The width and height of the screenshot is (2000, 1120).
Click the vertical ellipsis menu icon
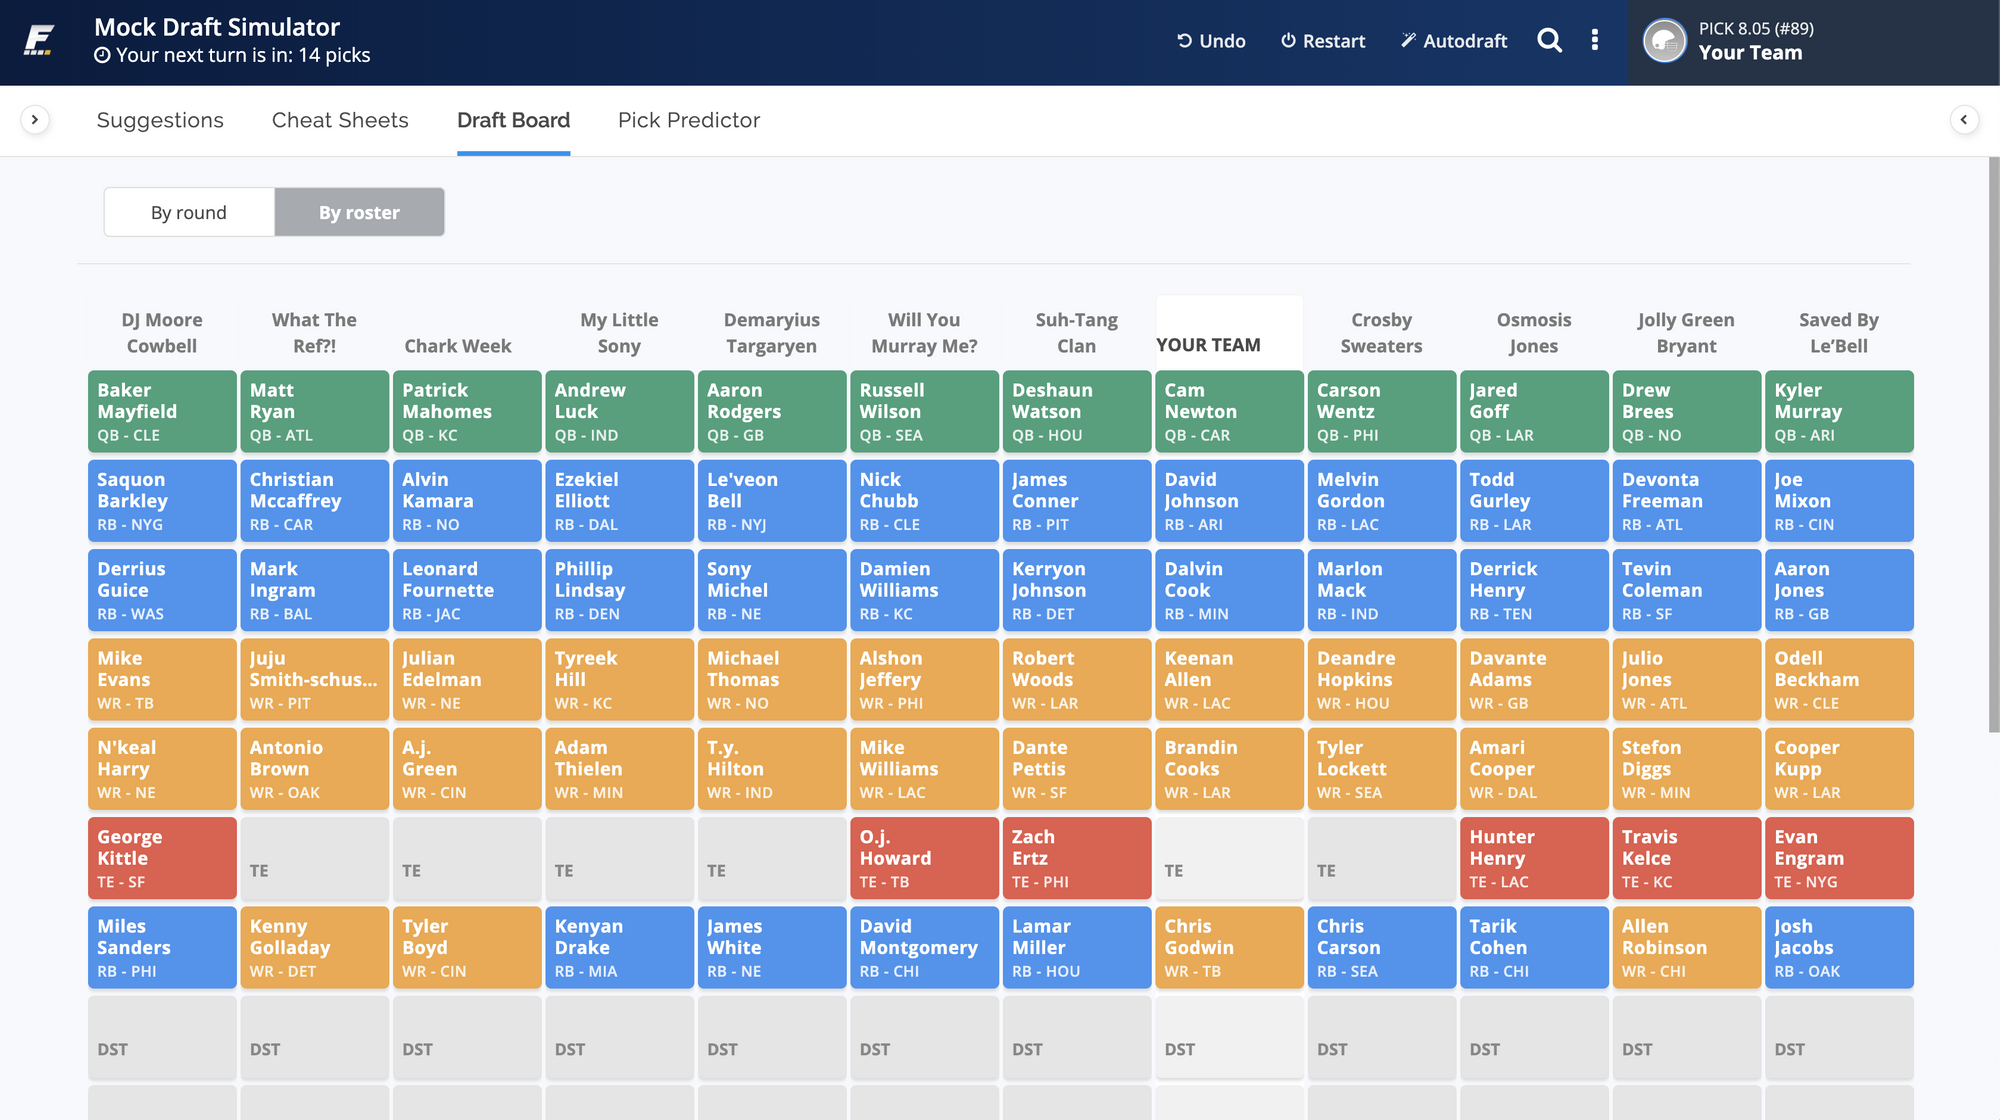(1595, 40)
